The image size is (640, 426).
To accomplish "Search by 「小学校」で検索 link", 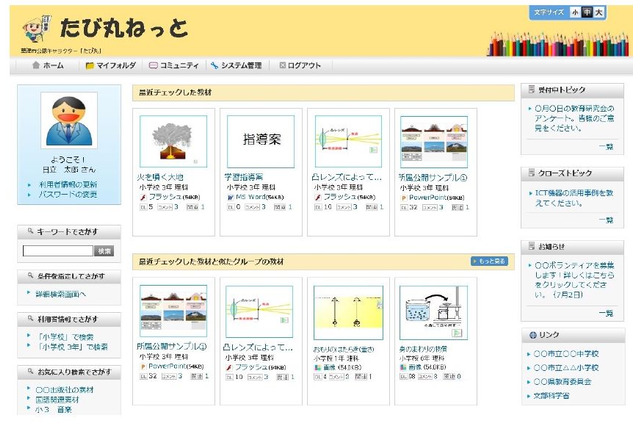I will (x=66, y=337).
